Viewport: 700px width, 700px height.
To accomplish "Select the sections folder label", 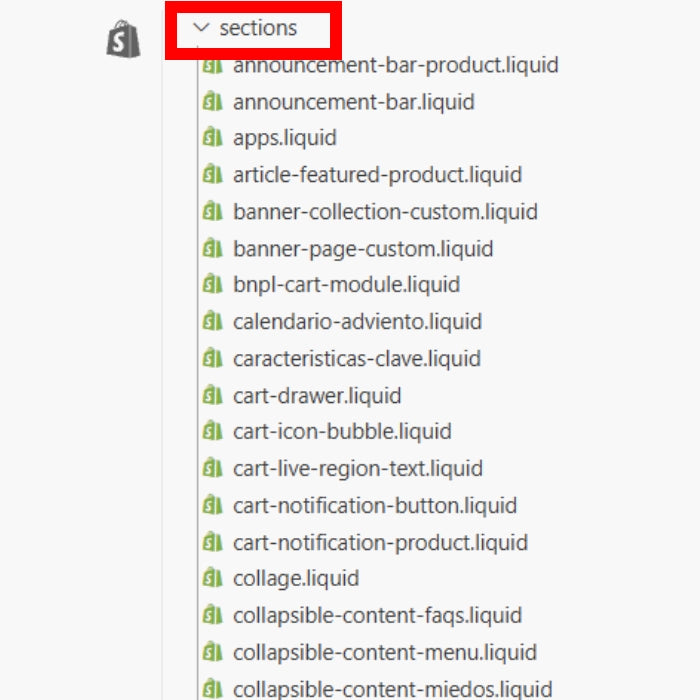I will [x=258, y=28].
